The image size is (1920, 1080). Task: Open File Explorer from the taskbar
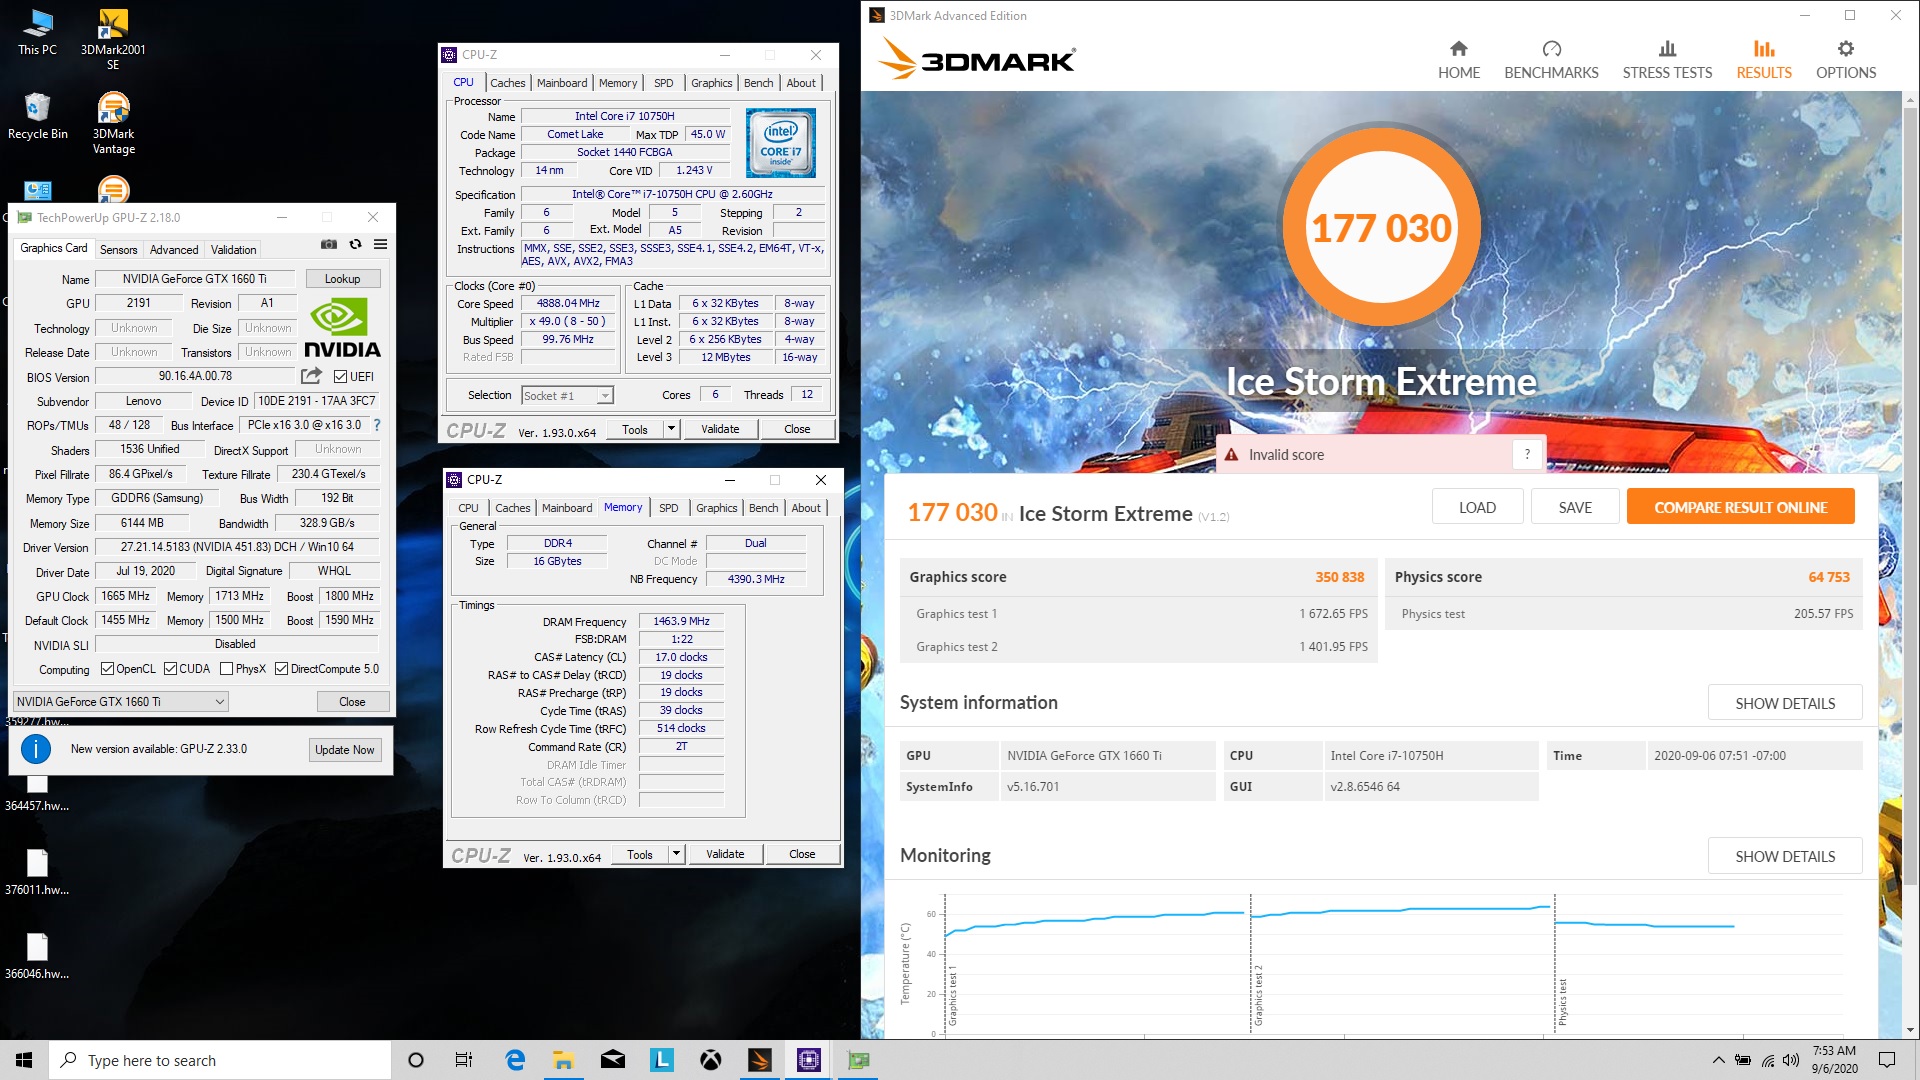pyautogui.click(x=563, y=1060)
